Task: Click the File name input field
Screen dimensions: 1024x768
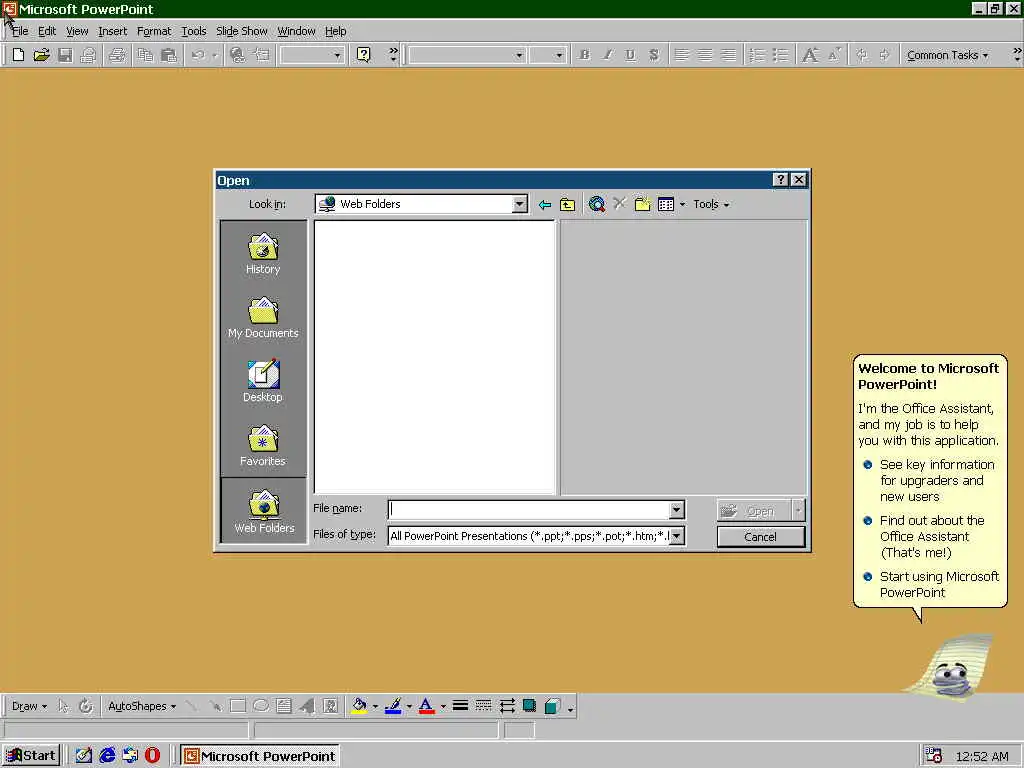Action: 529,509
